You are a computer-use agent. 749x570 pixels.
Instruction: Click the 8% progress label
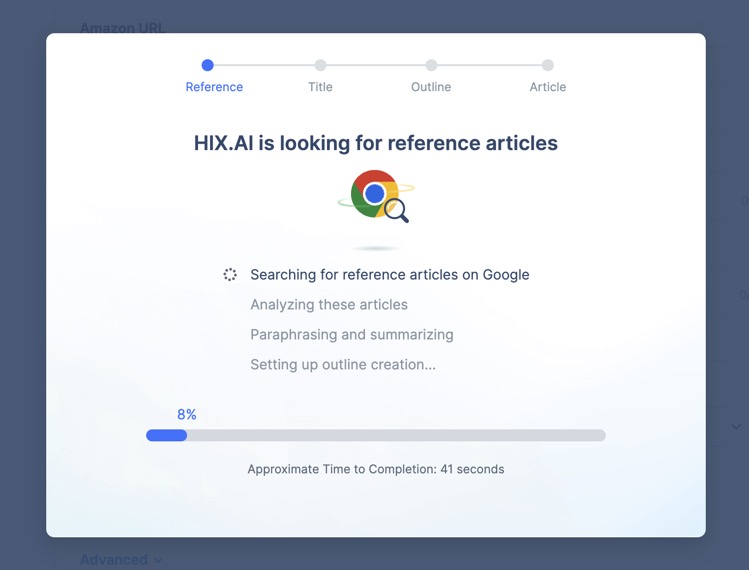[x=187, y=414]
